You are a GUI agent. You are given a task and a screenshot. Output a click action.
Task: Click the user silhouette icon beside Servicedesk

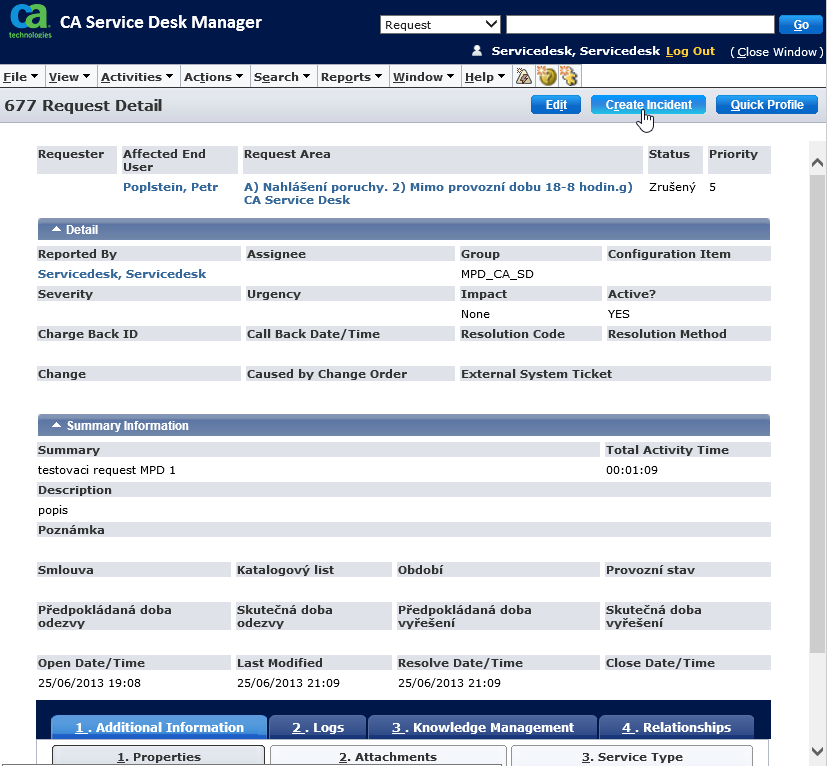point(477,51)
